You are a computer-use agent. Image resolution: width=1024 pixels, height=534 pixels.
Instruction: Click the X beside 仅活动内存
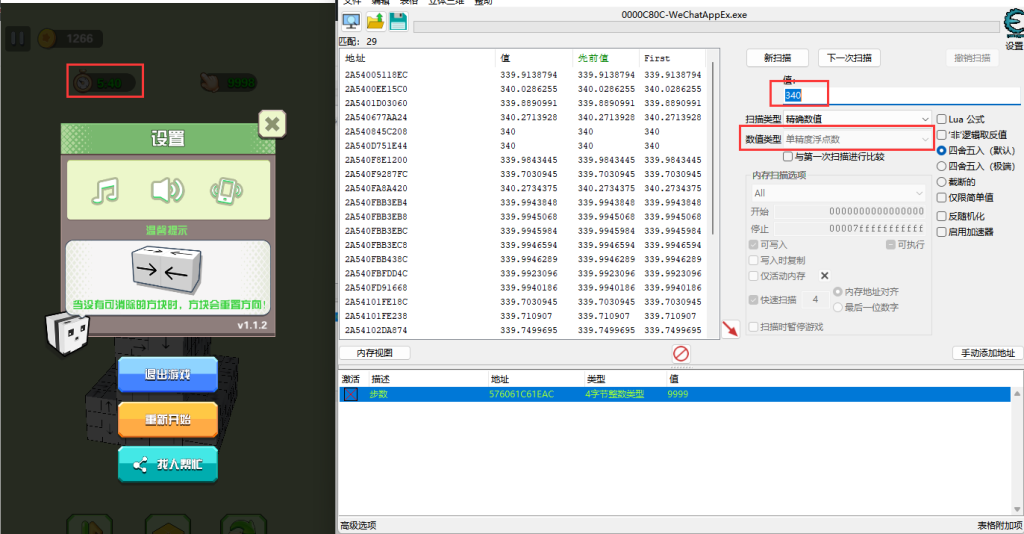point(825,275)
